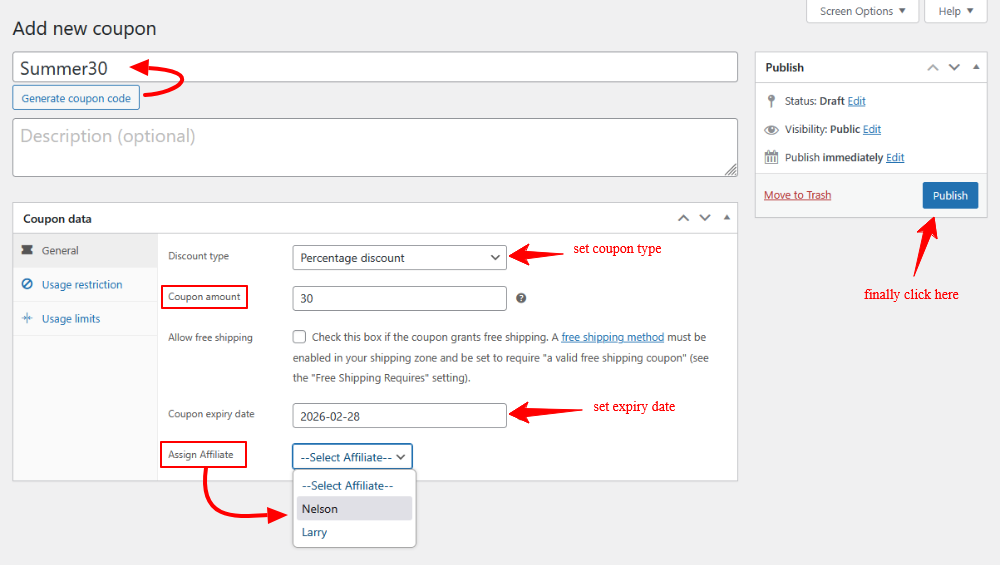Click move-up arrow in Publish panel header
This screenshot has height=565, width=1000.
coord(932,68)
